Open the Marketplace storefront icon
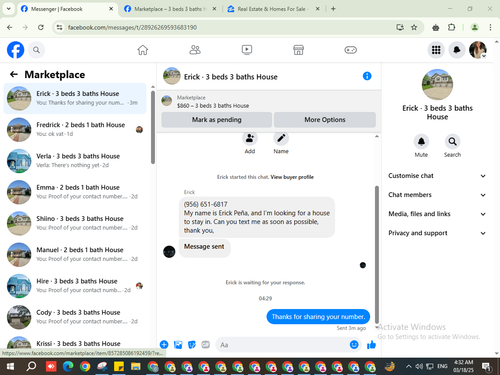The image size is (500, 375). [298, 50]
